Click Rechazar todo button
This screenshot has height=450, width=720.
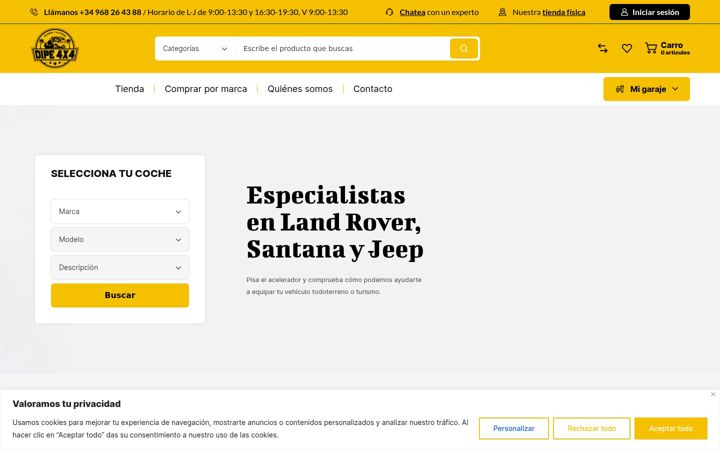tap(591, 428)
